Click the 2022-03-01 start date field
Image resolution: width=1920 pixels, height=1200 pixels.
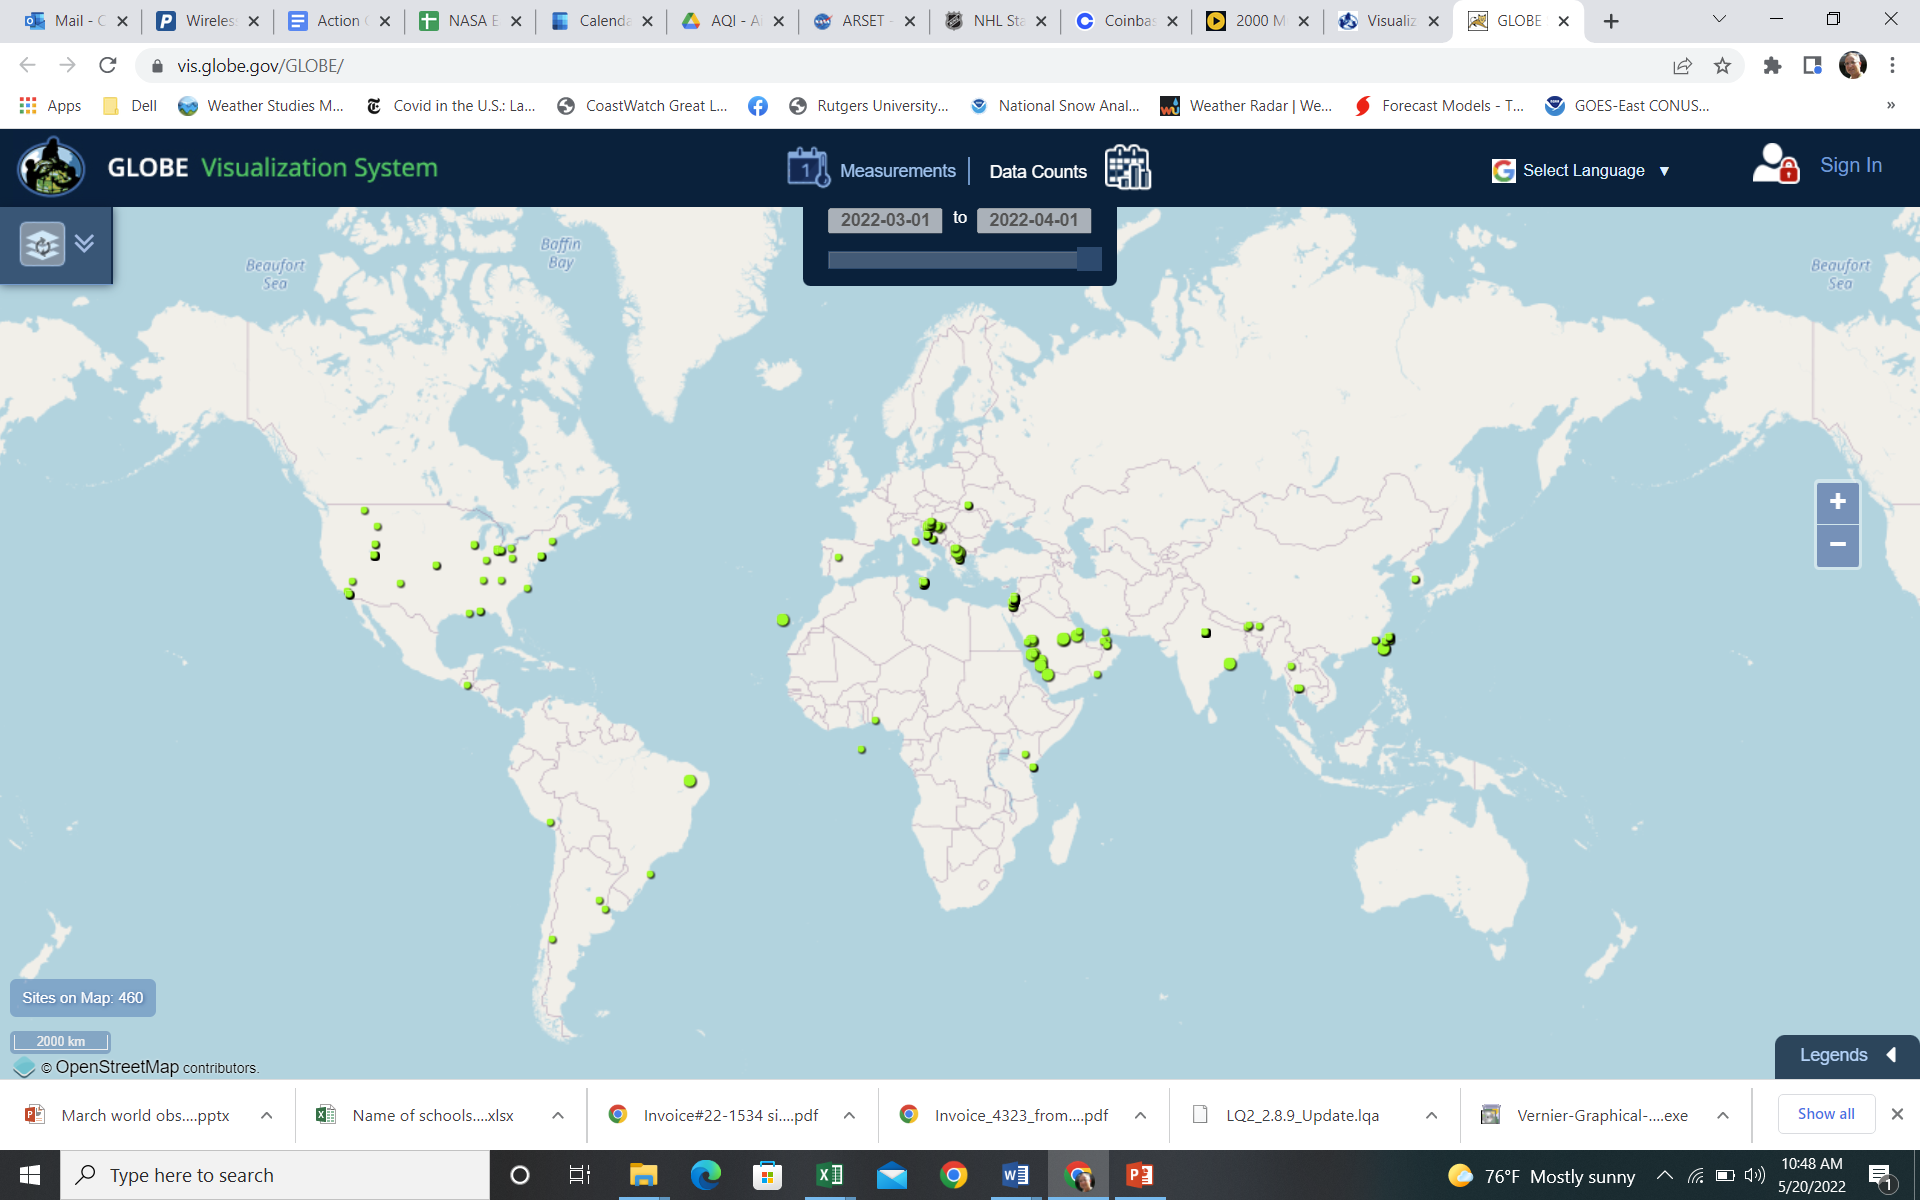pos(884,218)
